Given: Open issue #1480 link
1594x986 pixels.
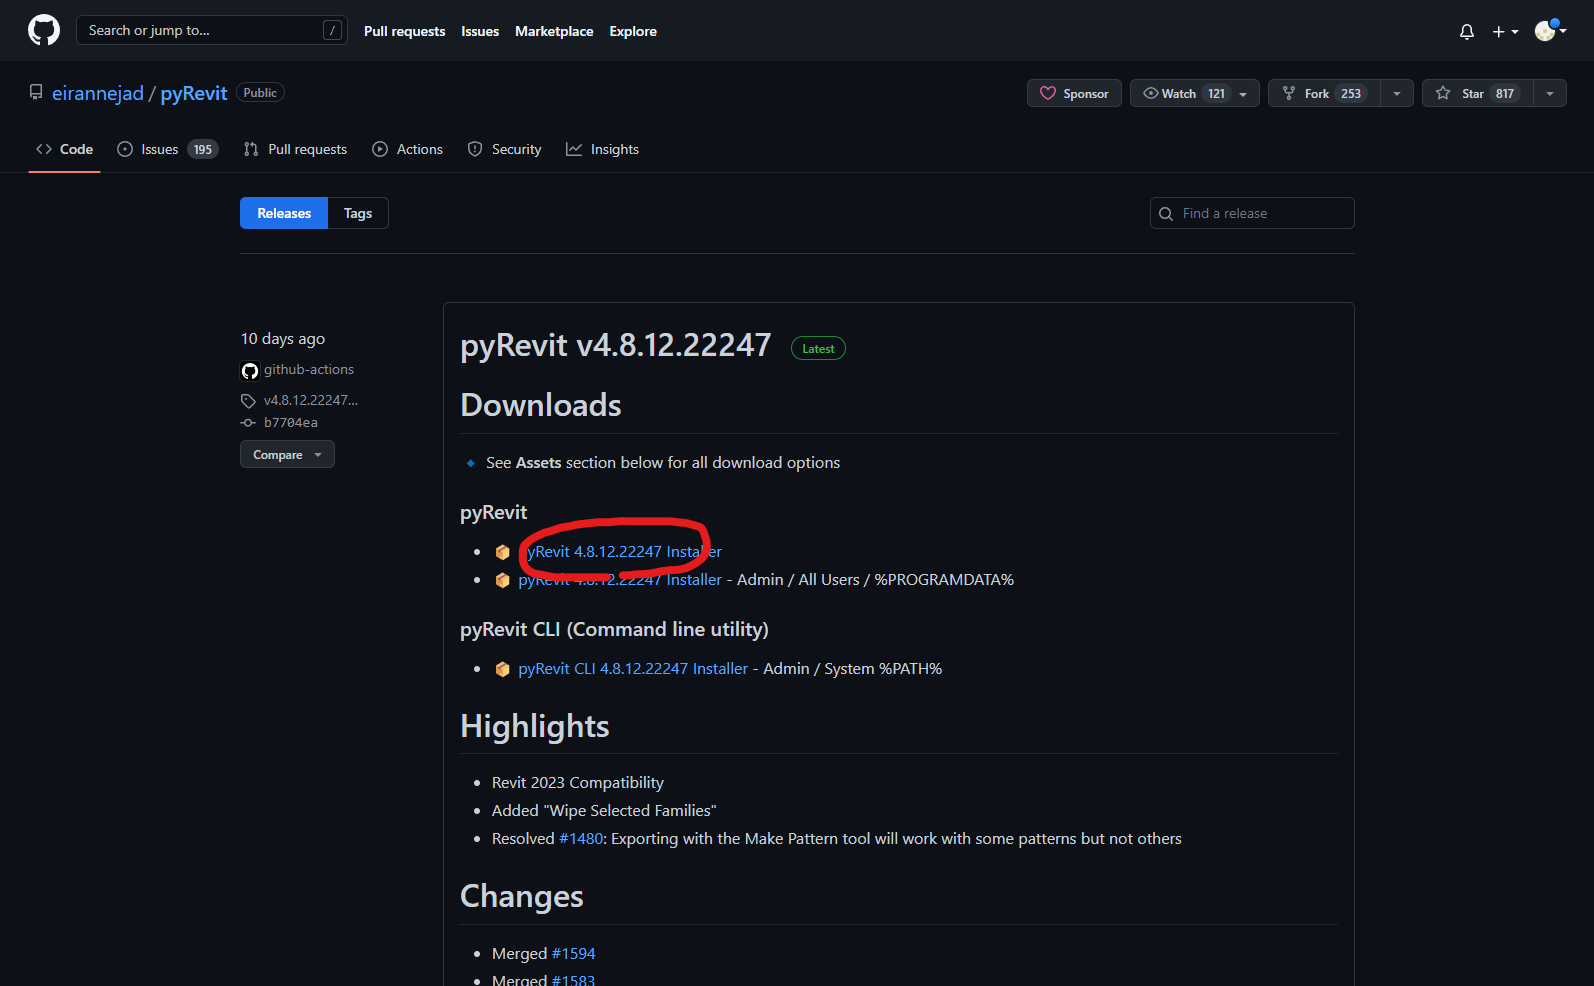Looking at the screenshot, I should [581, 839].
